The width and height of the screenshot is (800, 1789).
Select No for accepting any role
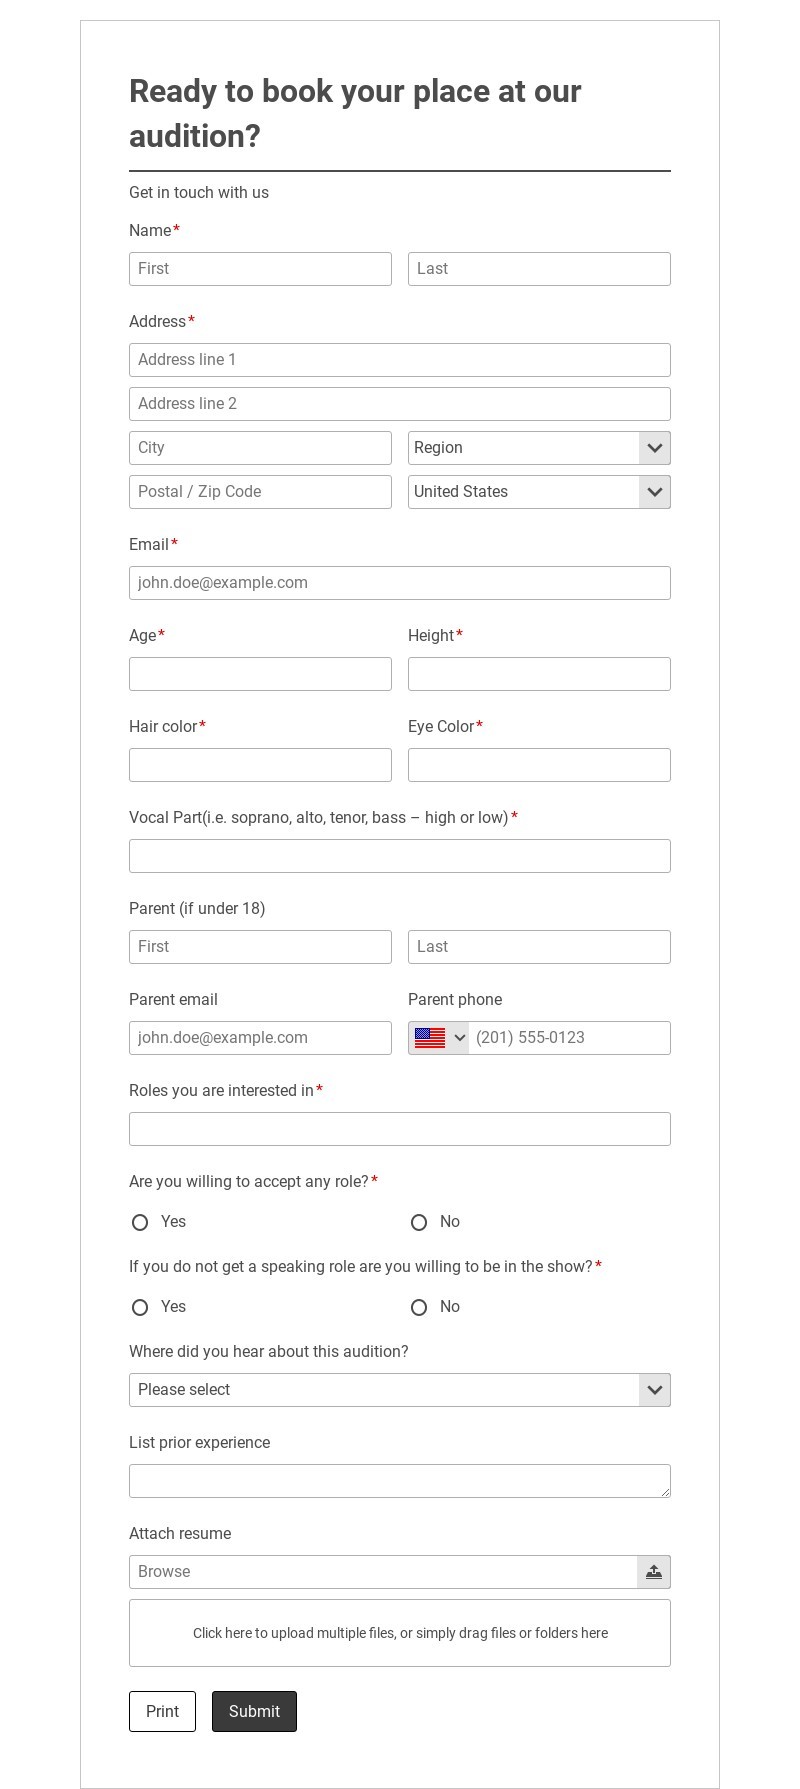click(x=419, y=1222)
